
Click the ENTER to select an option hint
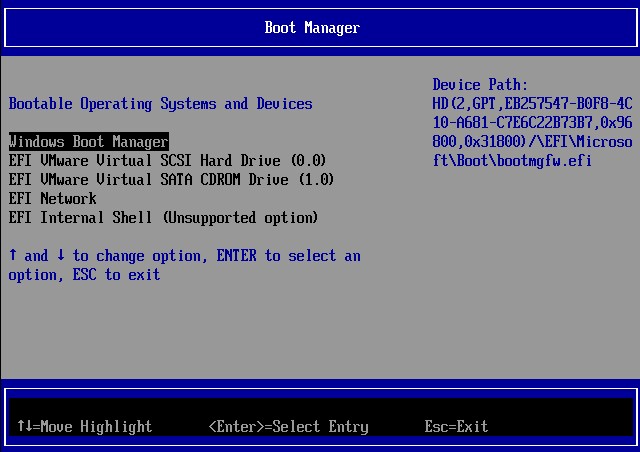coord(289,256)
